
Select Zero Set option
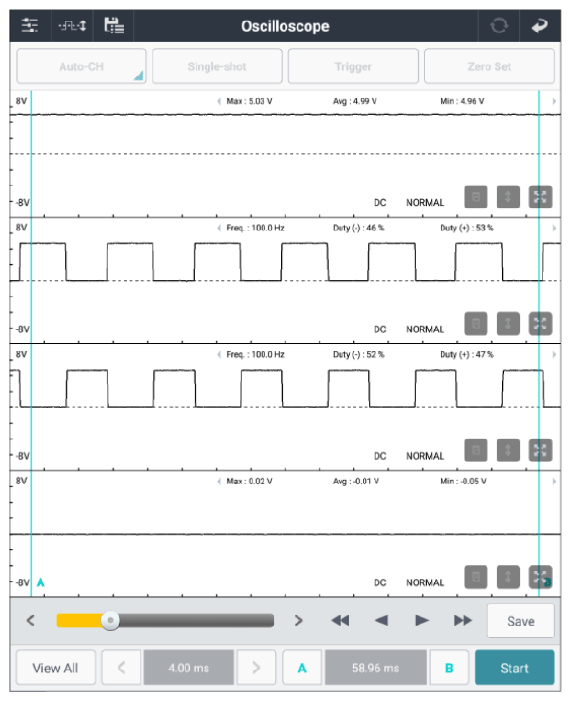tap(489, 66)
